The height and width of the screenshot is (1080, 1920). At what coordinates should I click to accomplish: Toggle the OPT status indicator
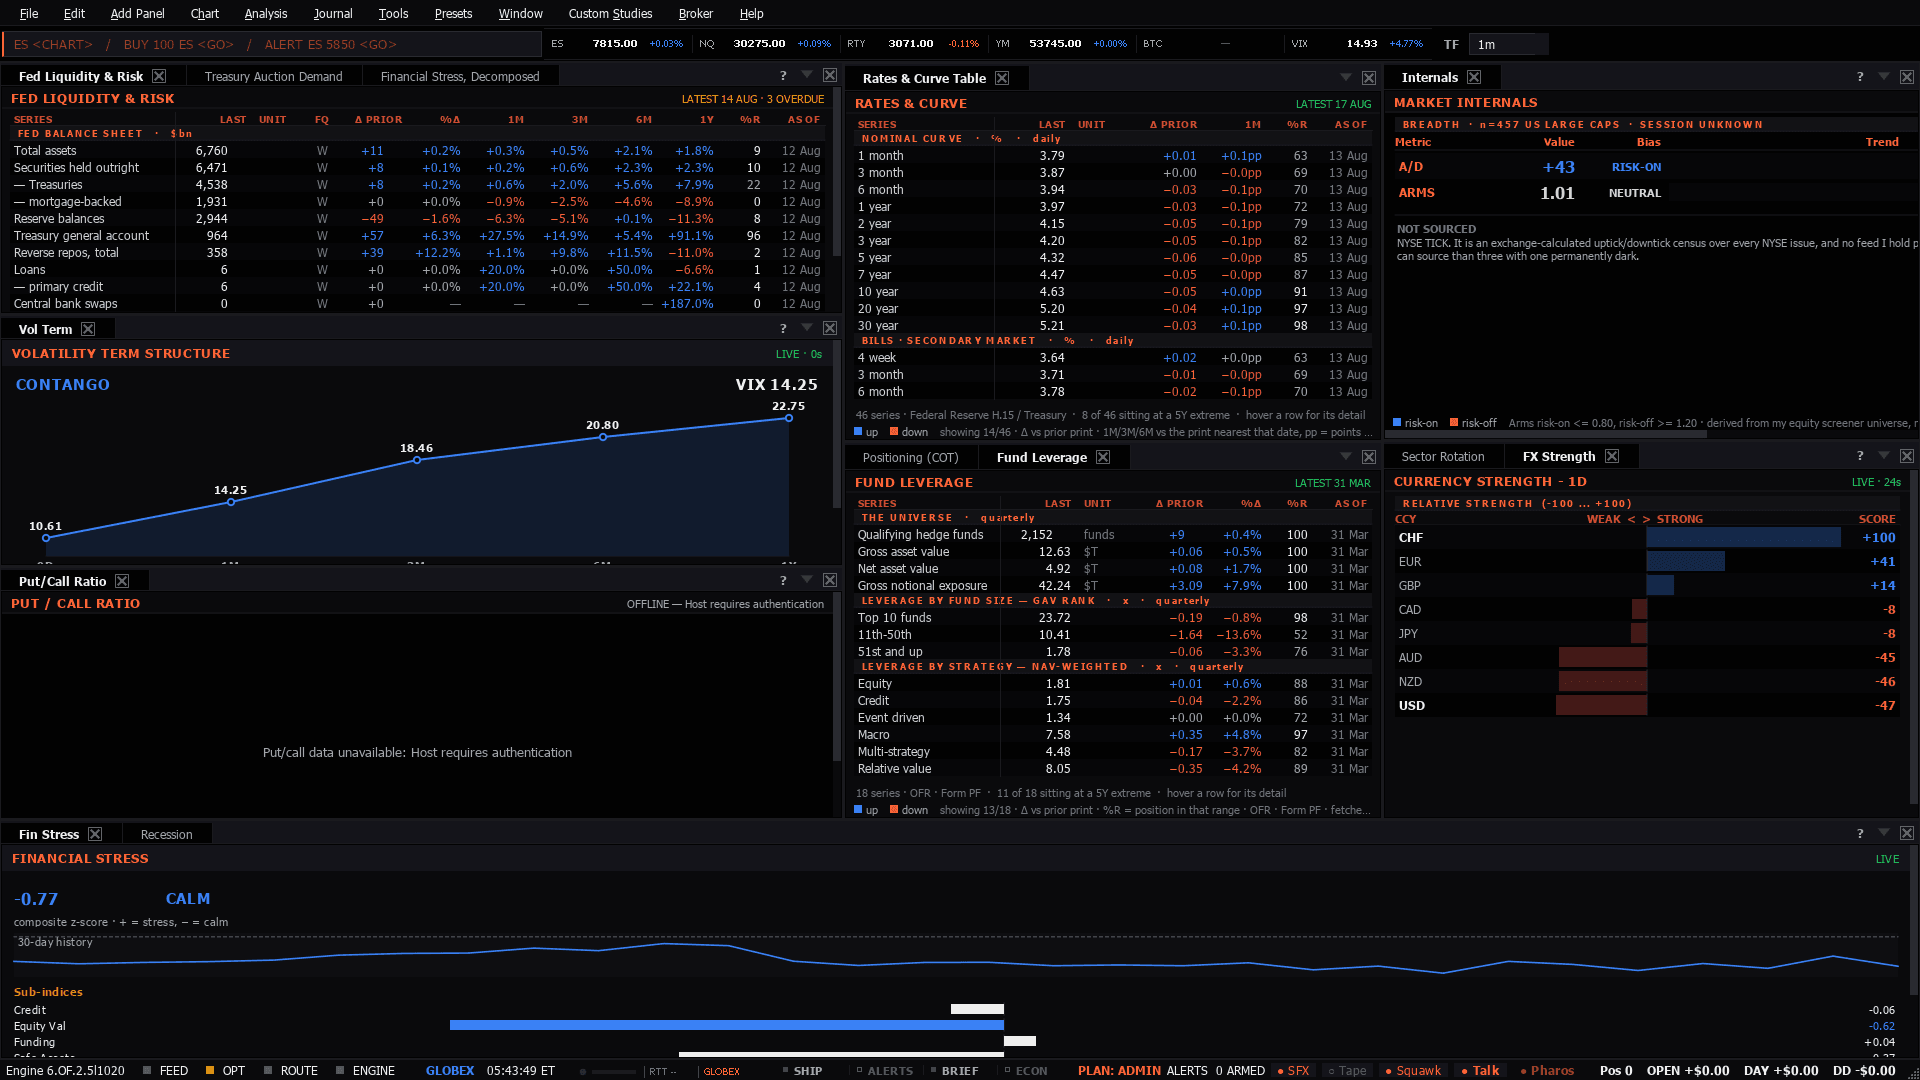click(225, 1070)
